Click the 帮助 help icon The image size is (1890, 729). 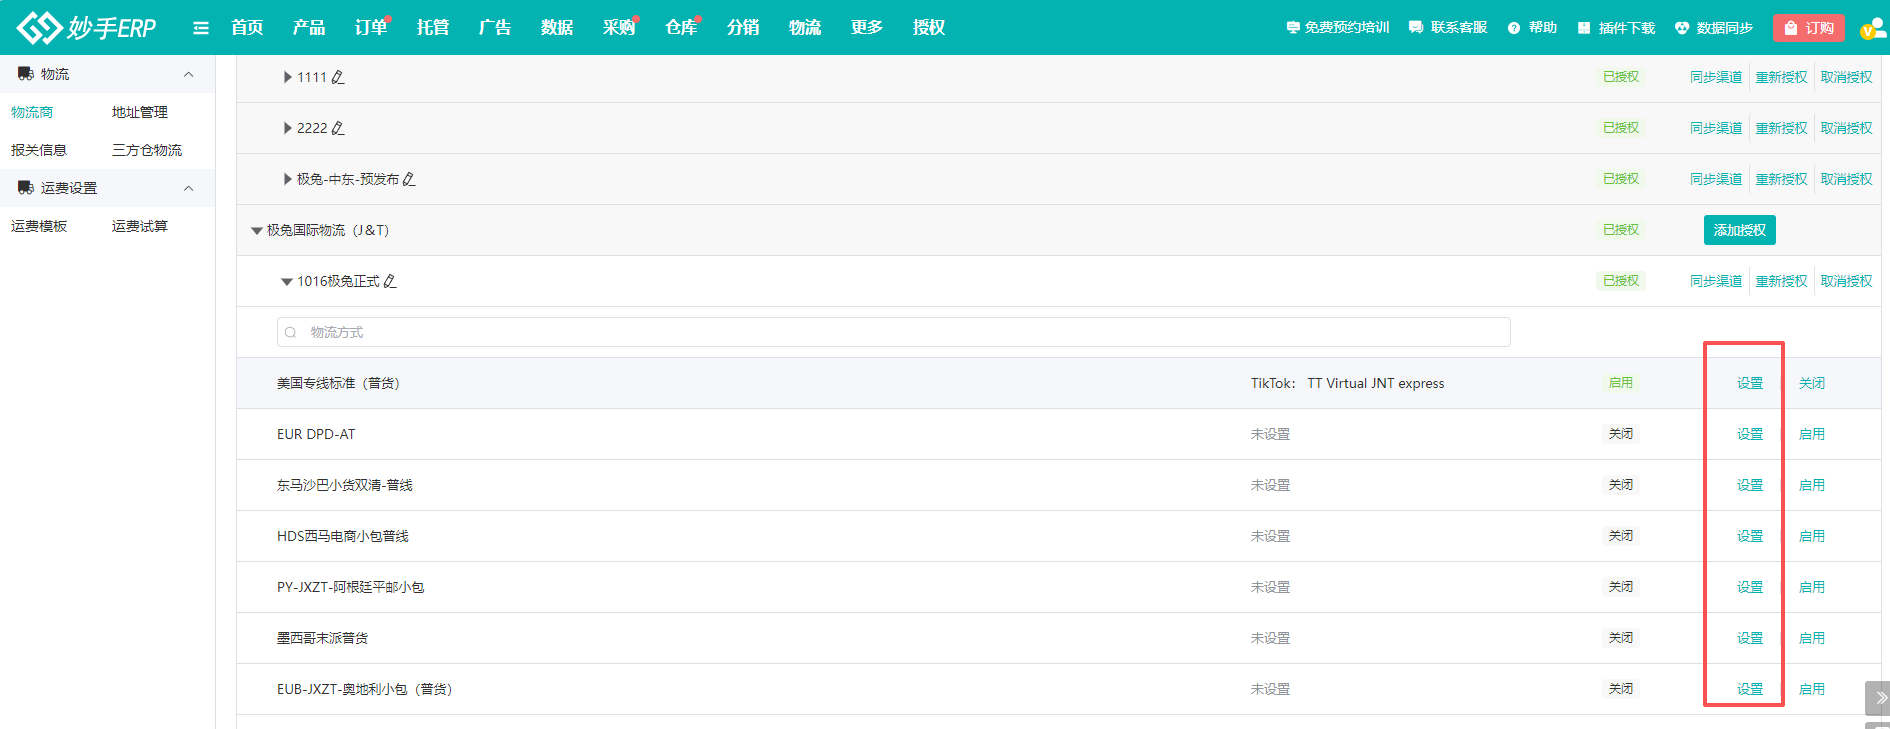coord(1514,28)
